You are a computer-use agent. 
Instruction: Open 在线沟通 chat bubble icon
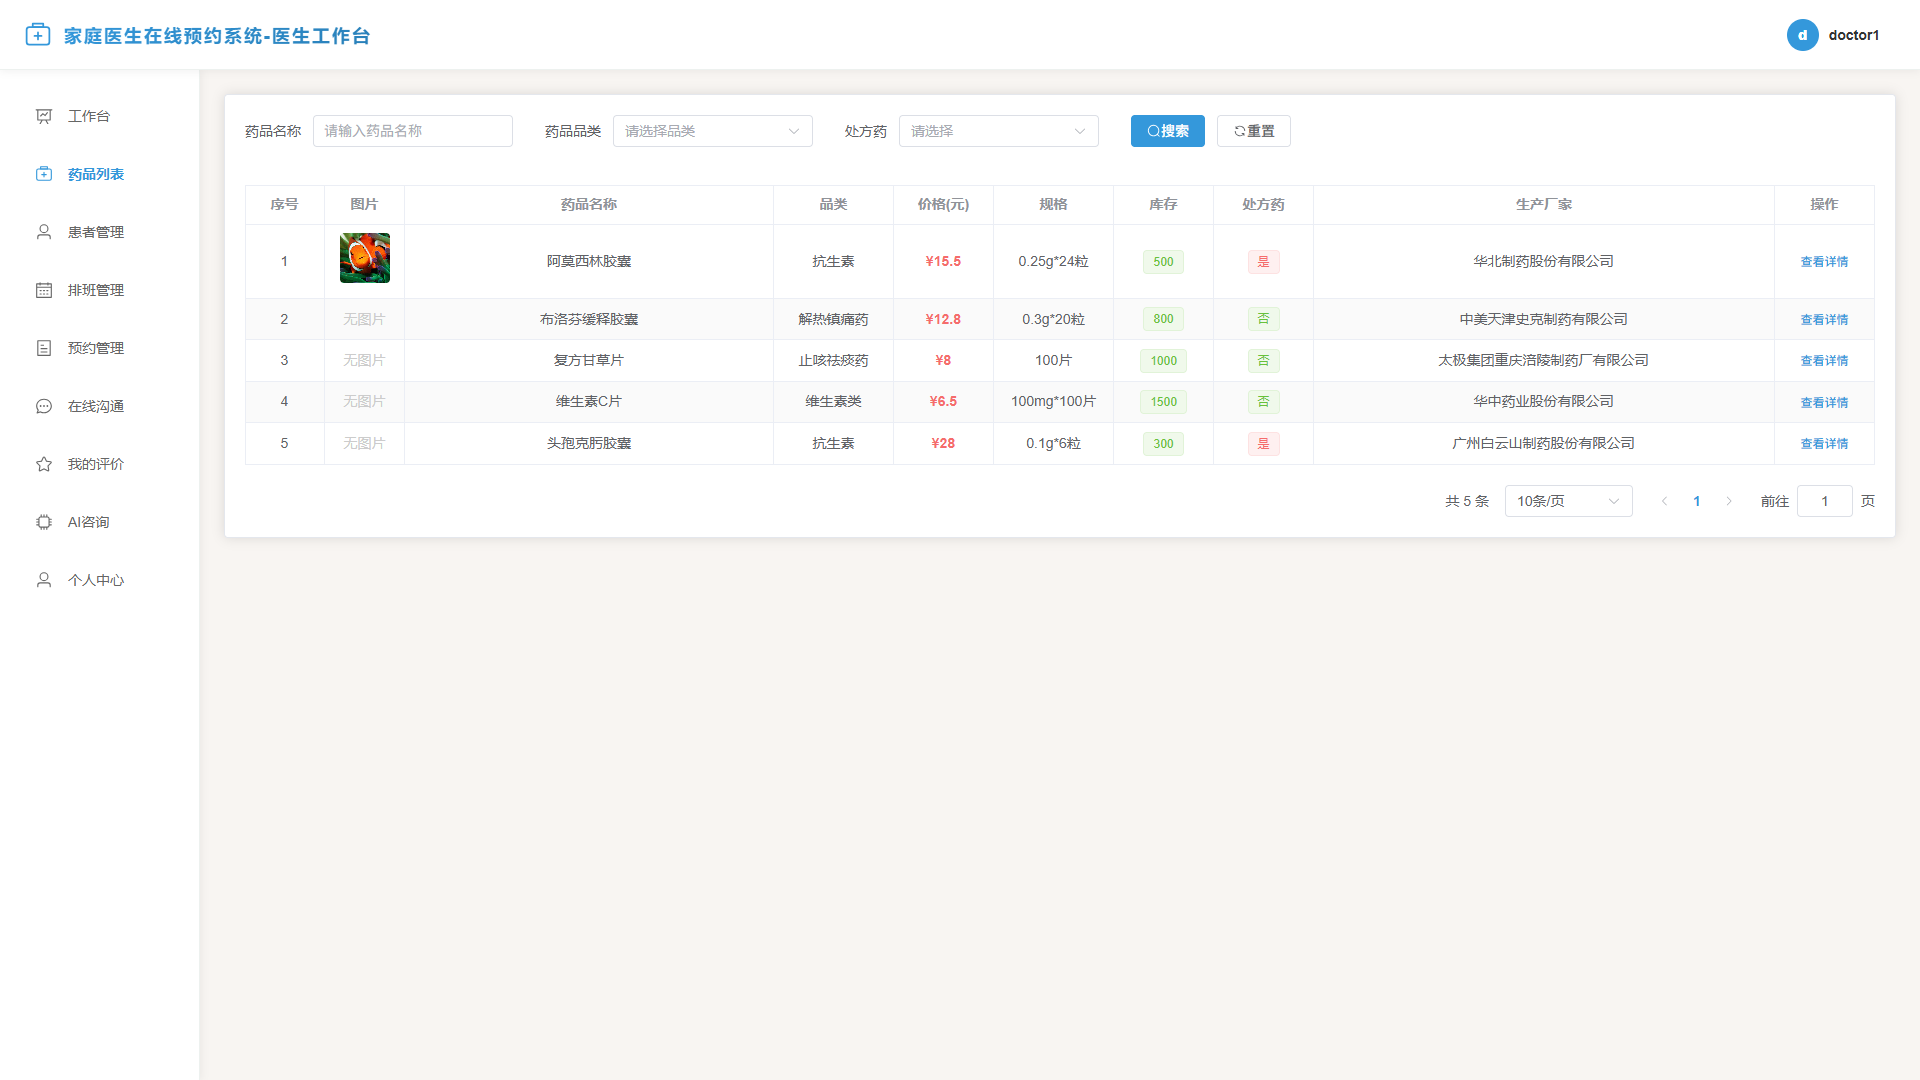point(44,406)
